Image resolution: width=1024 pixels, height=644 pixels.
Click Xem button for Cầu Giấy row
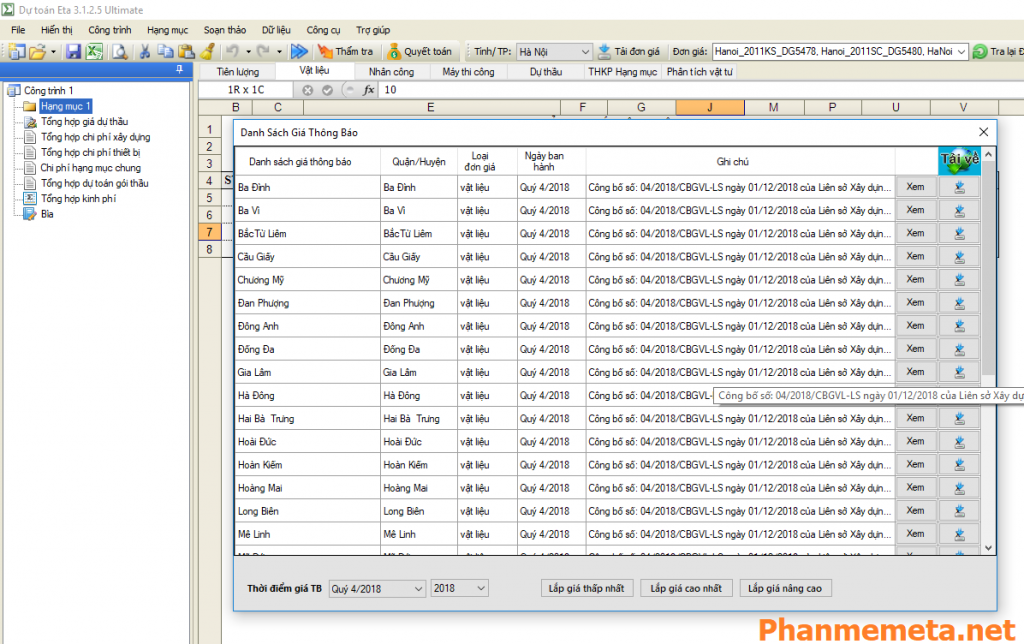point(915,256)
